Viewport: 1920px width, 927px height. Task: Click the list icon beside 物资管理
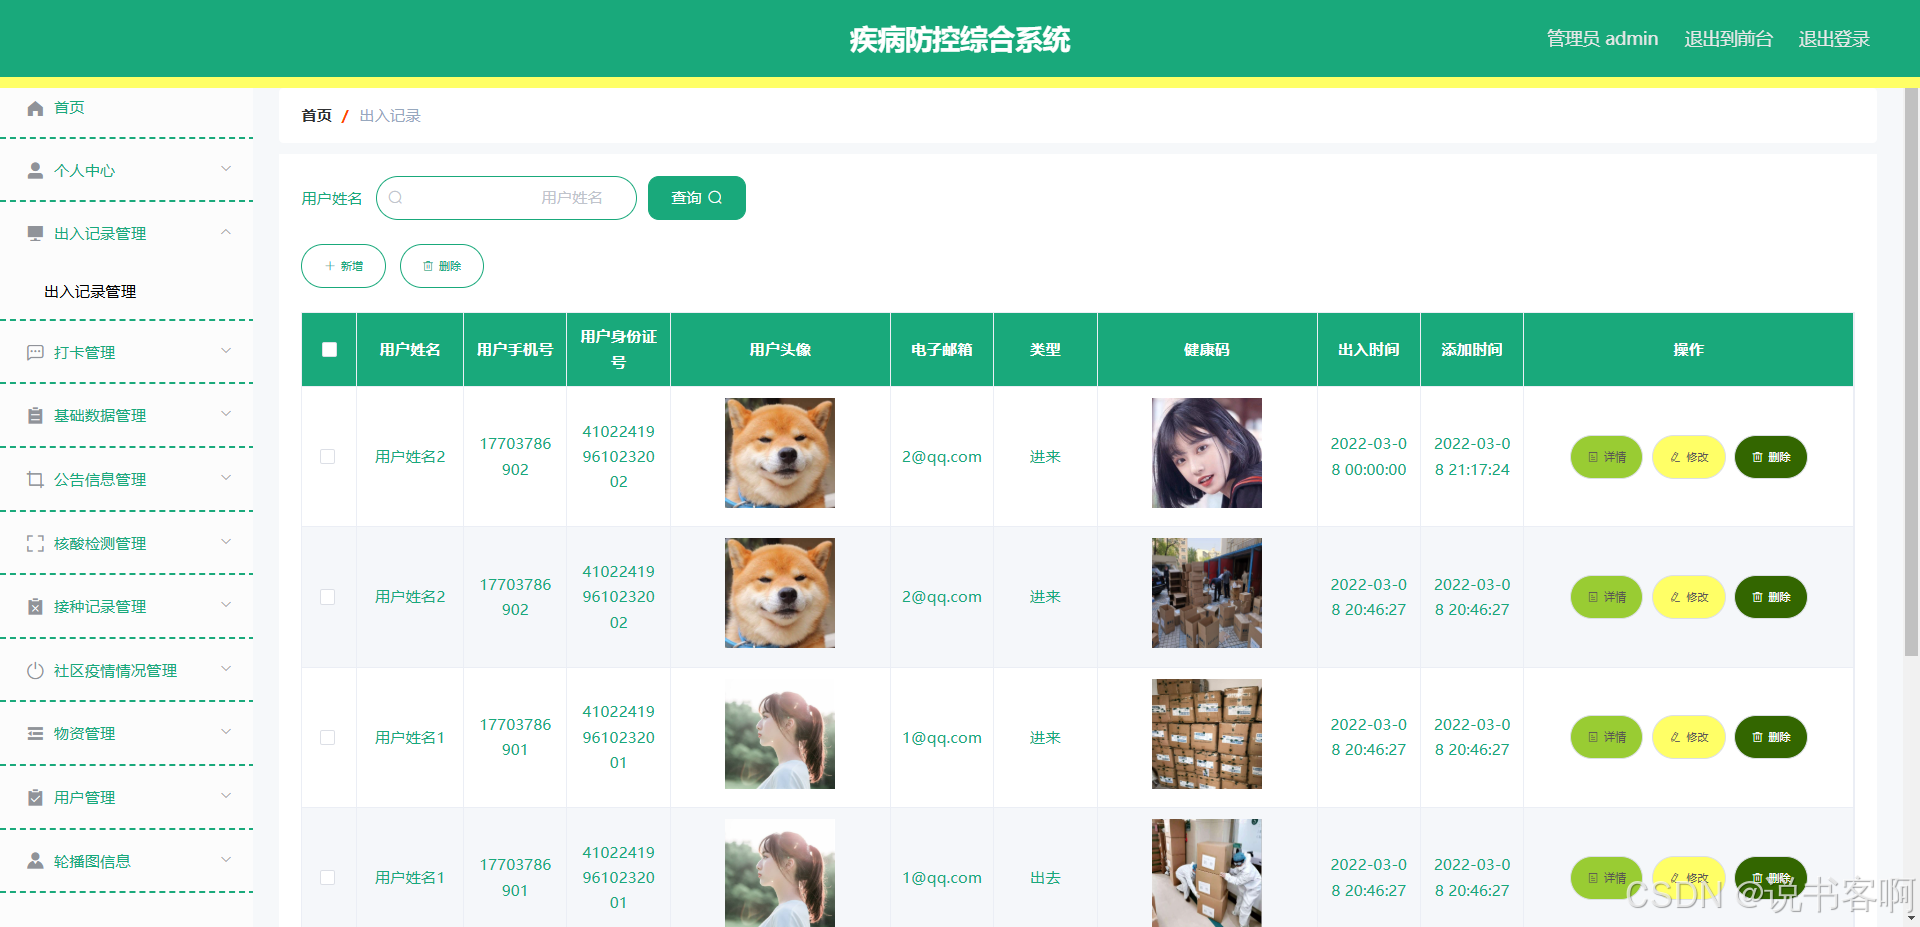coord(35,733)
